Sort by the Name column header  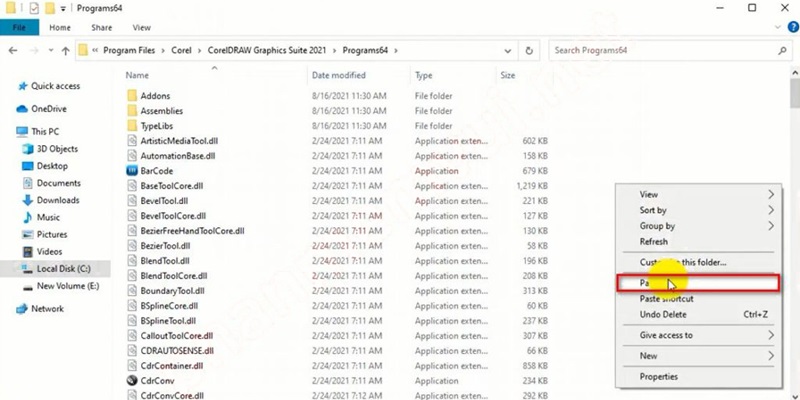point(137,75)
